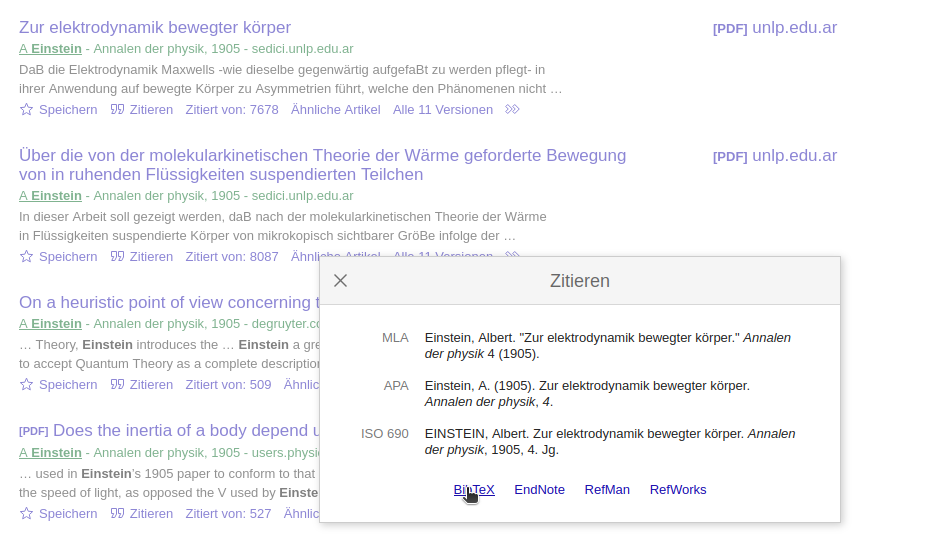
Task: Save the Brownian motion article with star
Action: [x=27, y=257]
